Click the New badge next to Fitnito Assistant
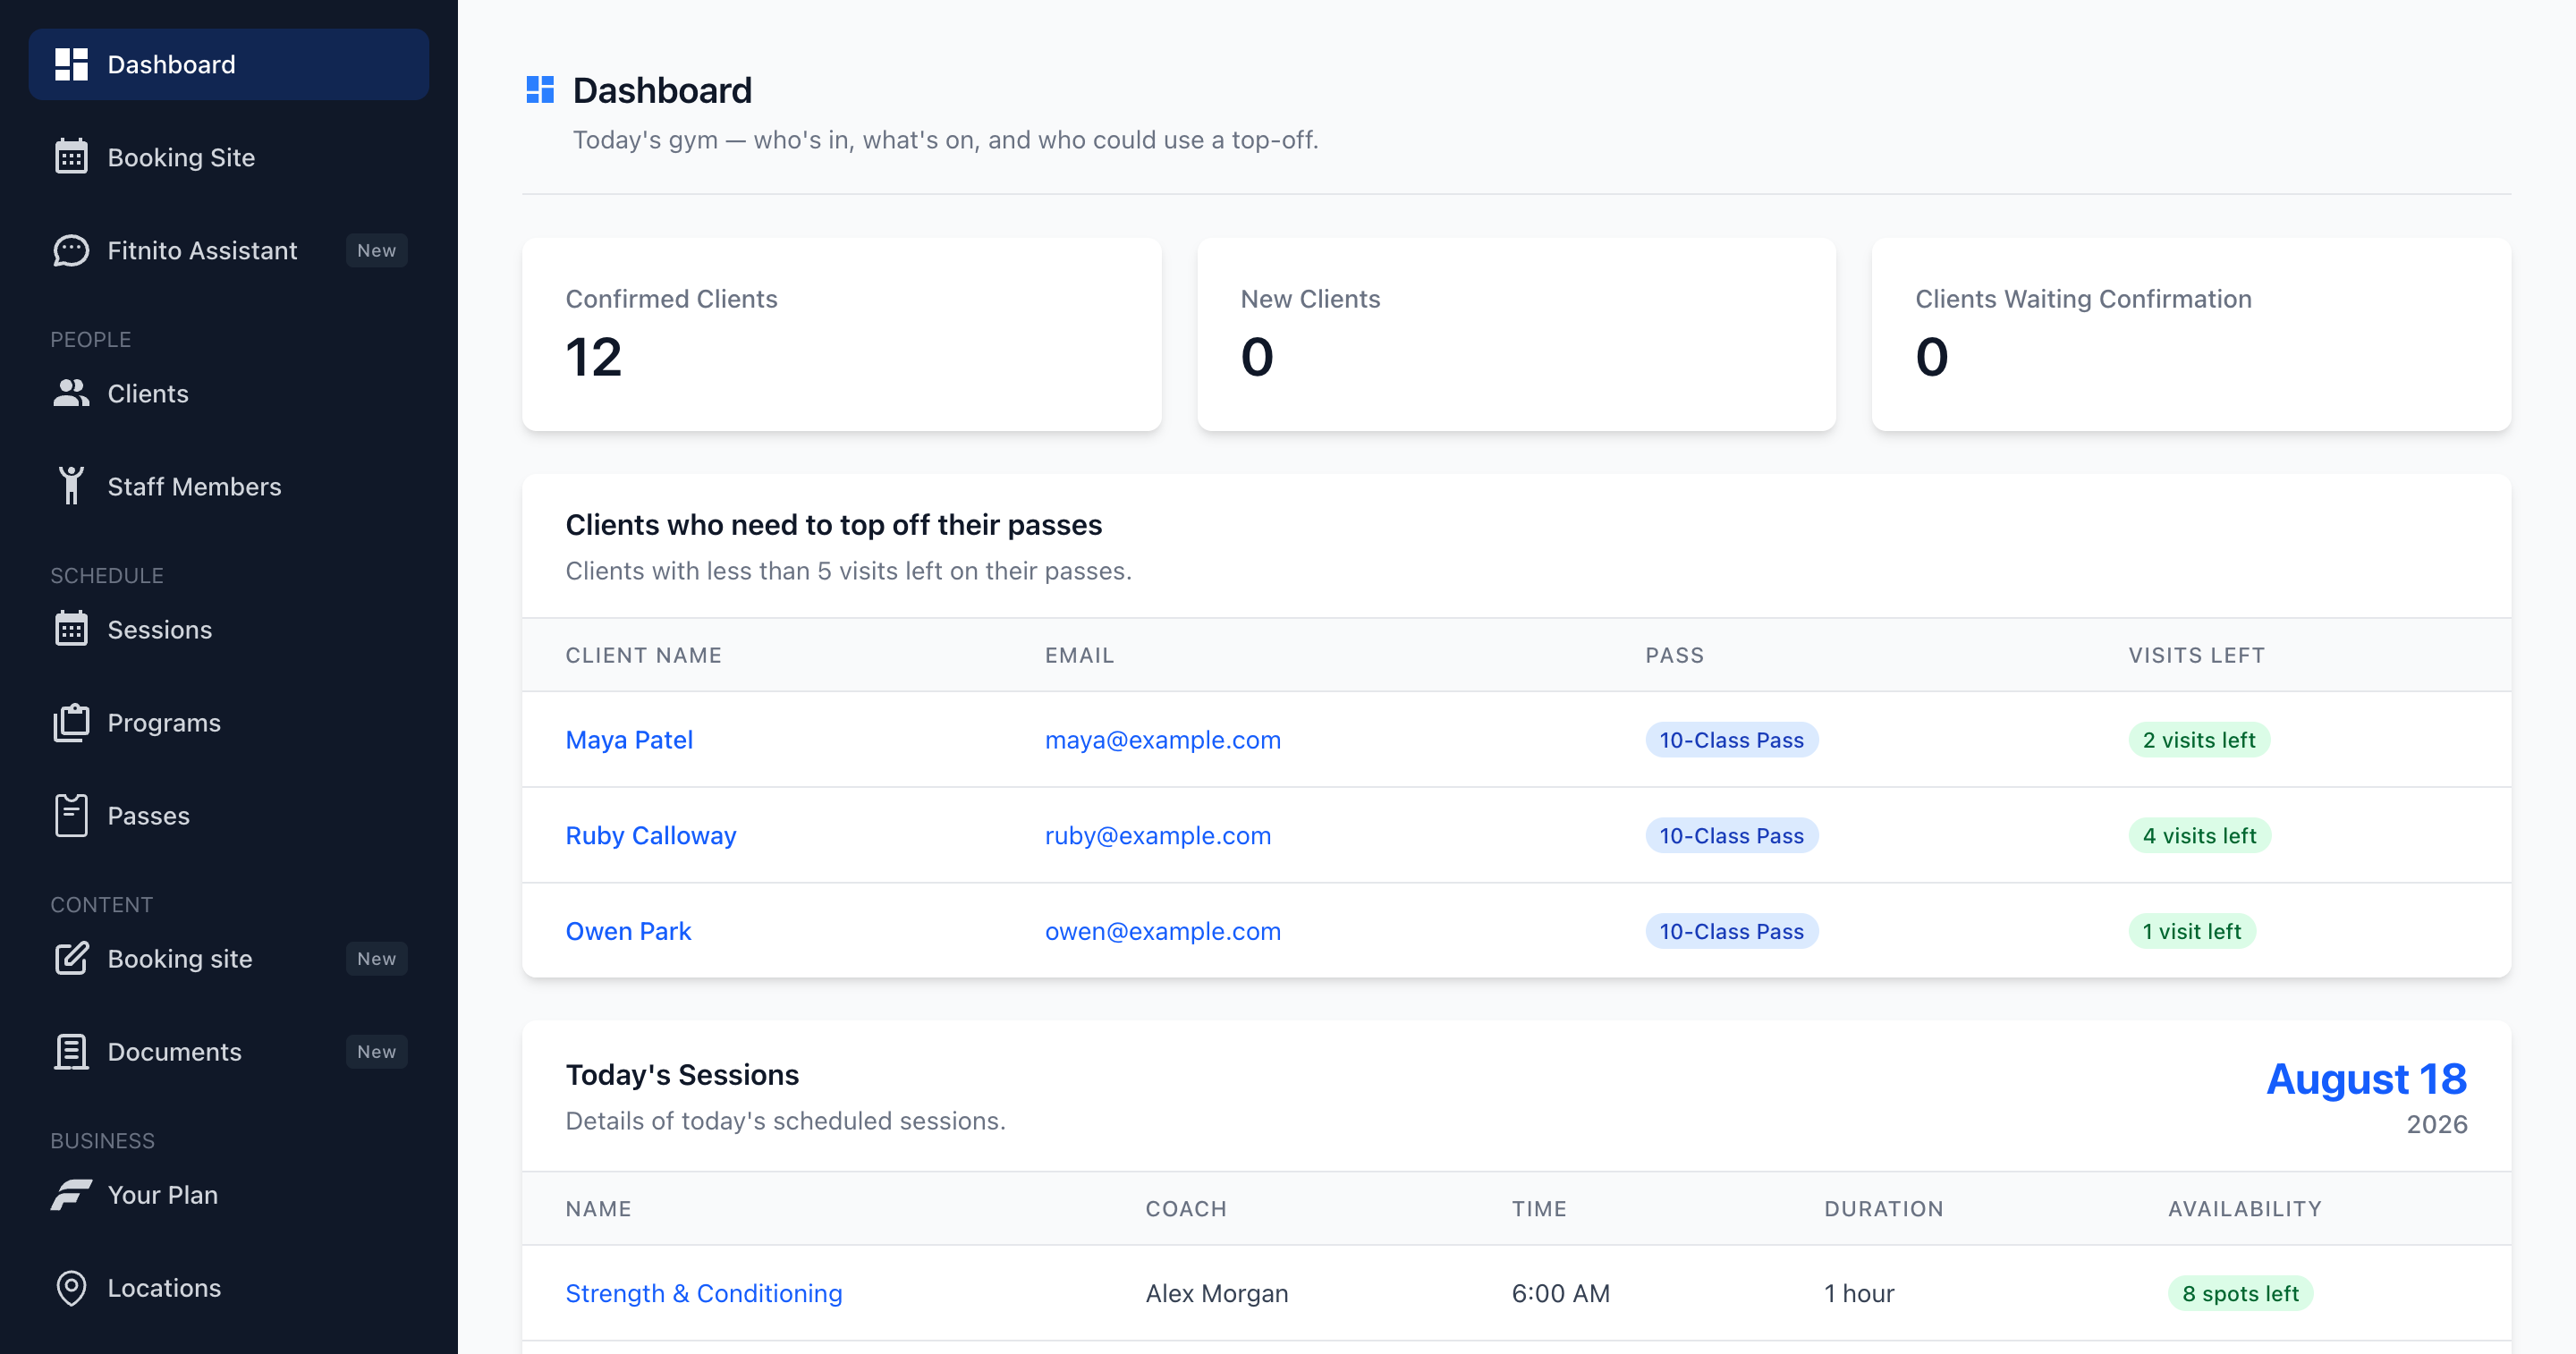 click(x=377, y=250)
